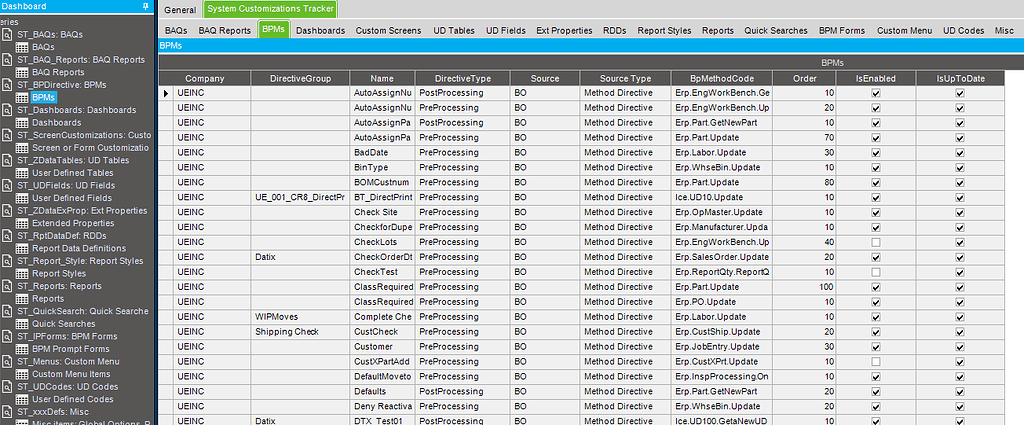Click the query icon beside ST_UDFields: UD Fields
The width and height of the screenshot is (1024, 425).
(x=7, y=185)
